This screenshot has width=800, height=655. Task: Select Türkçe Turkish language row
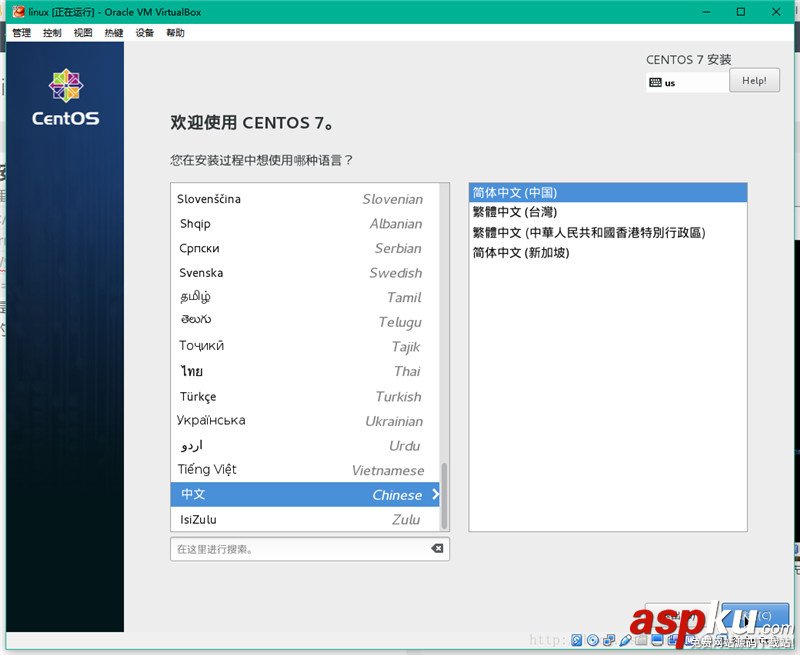(305, 396)
